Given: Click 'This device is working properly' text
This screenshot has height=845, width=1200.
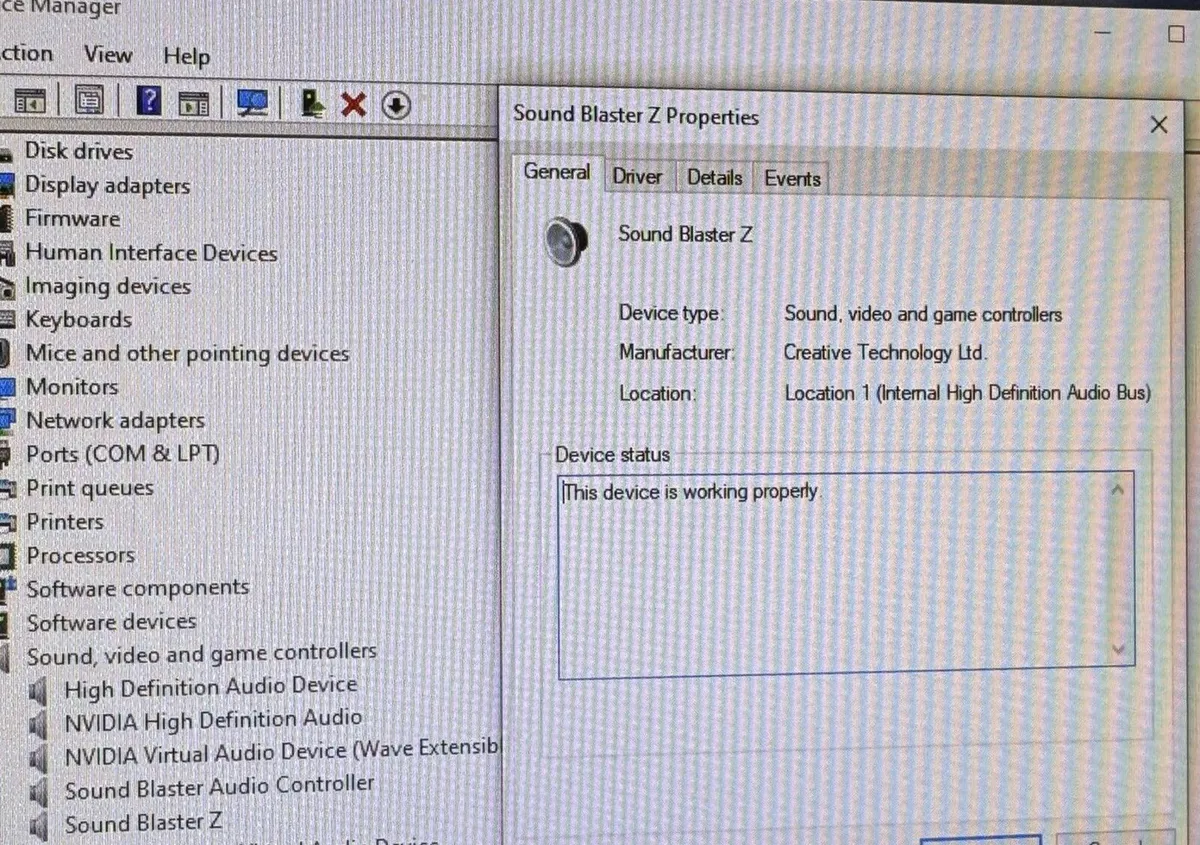Looking at the screenshot, I should [691, 492].
